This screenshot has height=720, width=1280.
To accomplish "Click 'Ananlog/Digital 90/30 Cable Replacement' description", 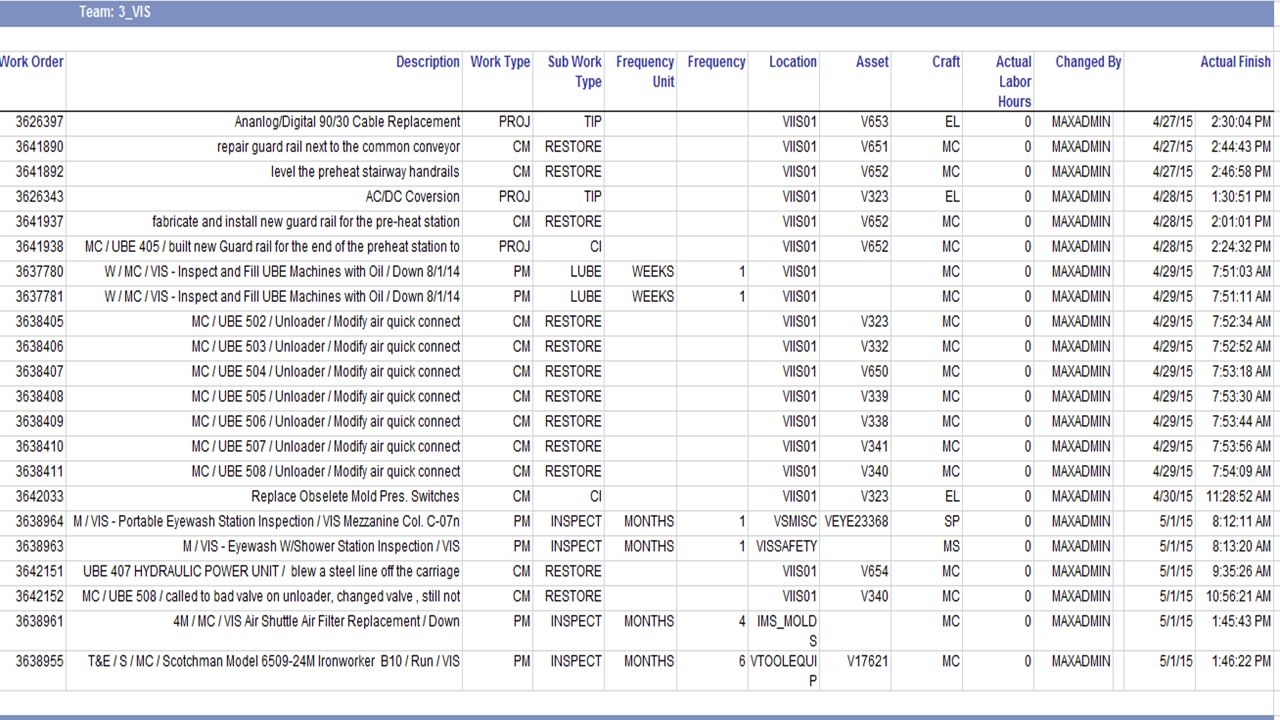I will 348,122.
